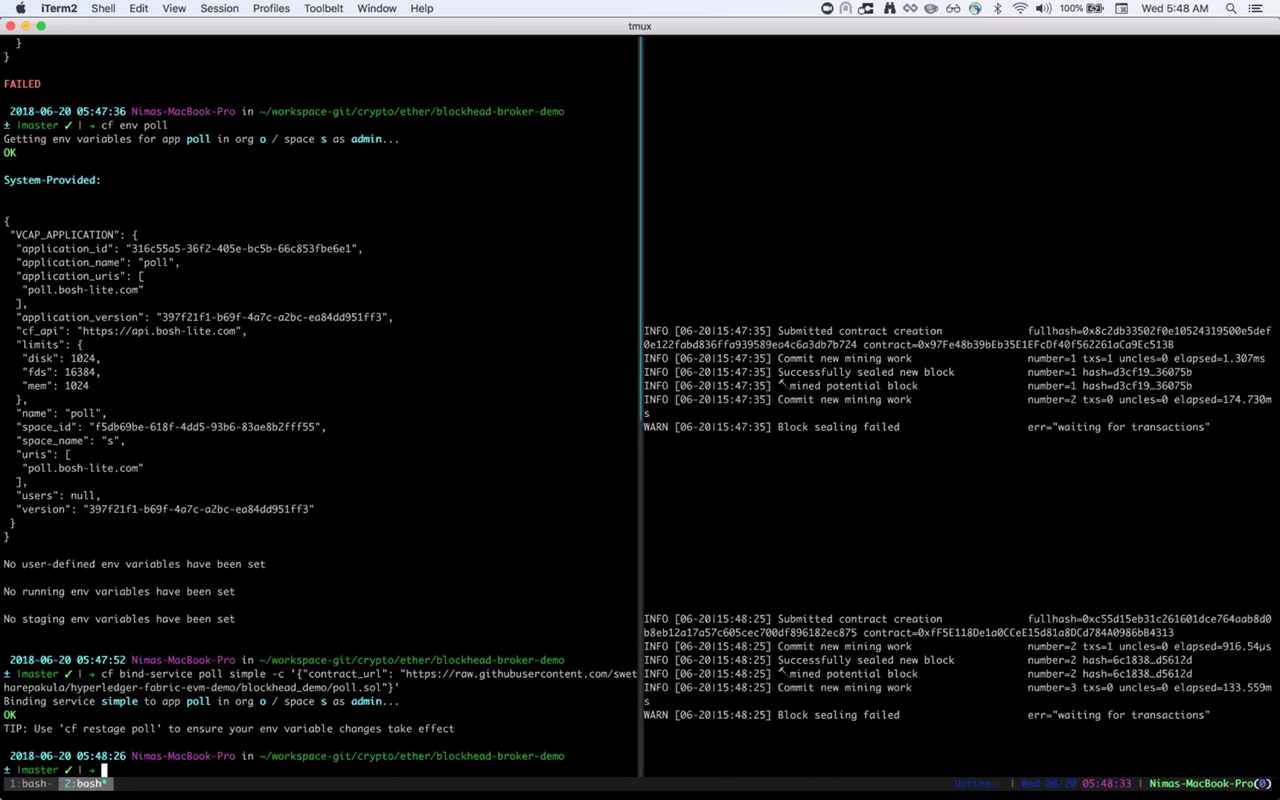Screen dimensions: 1280x800
Task: Click the 05:48:33 time in tmux status bar
Action: pyautogui.click(x=1106, y=784)
